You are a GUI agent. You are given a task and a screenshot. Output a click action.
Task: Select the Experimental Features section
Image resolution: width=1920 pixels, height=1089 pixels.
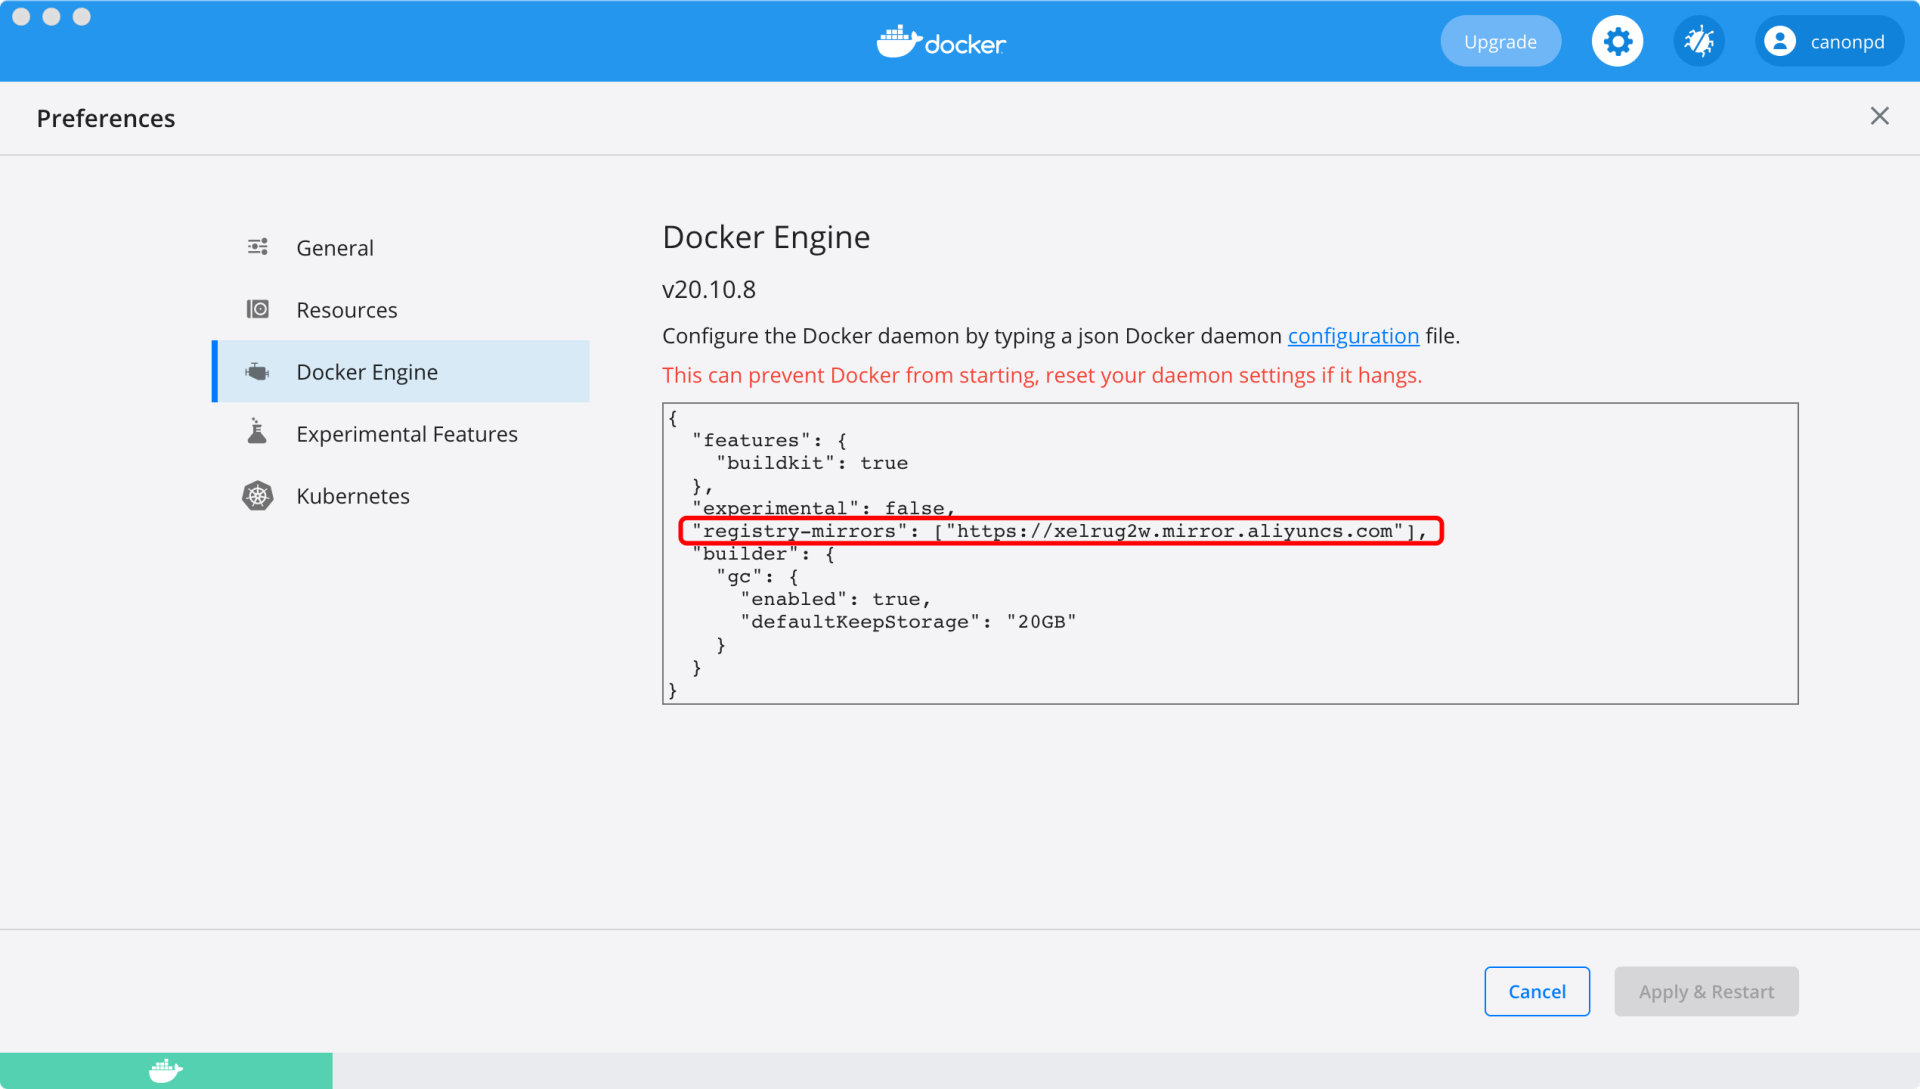tap(406, 433)
